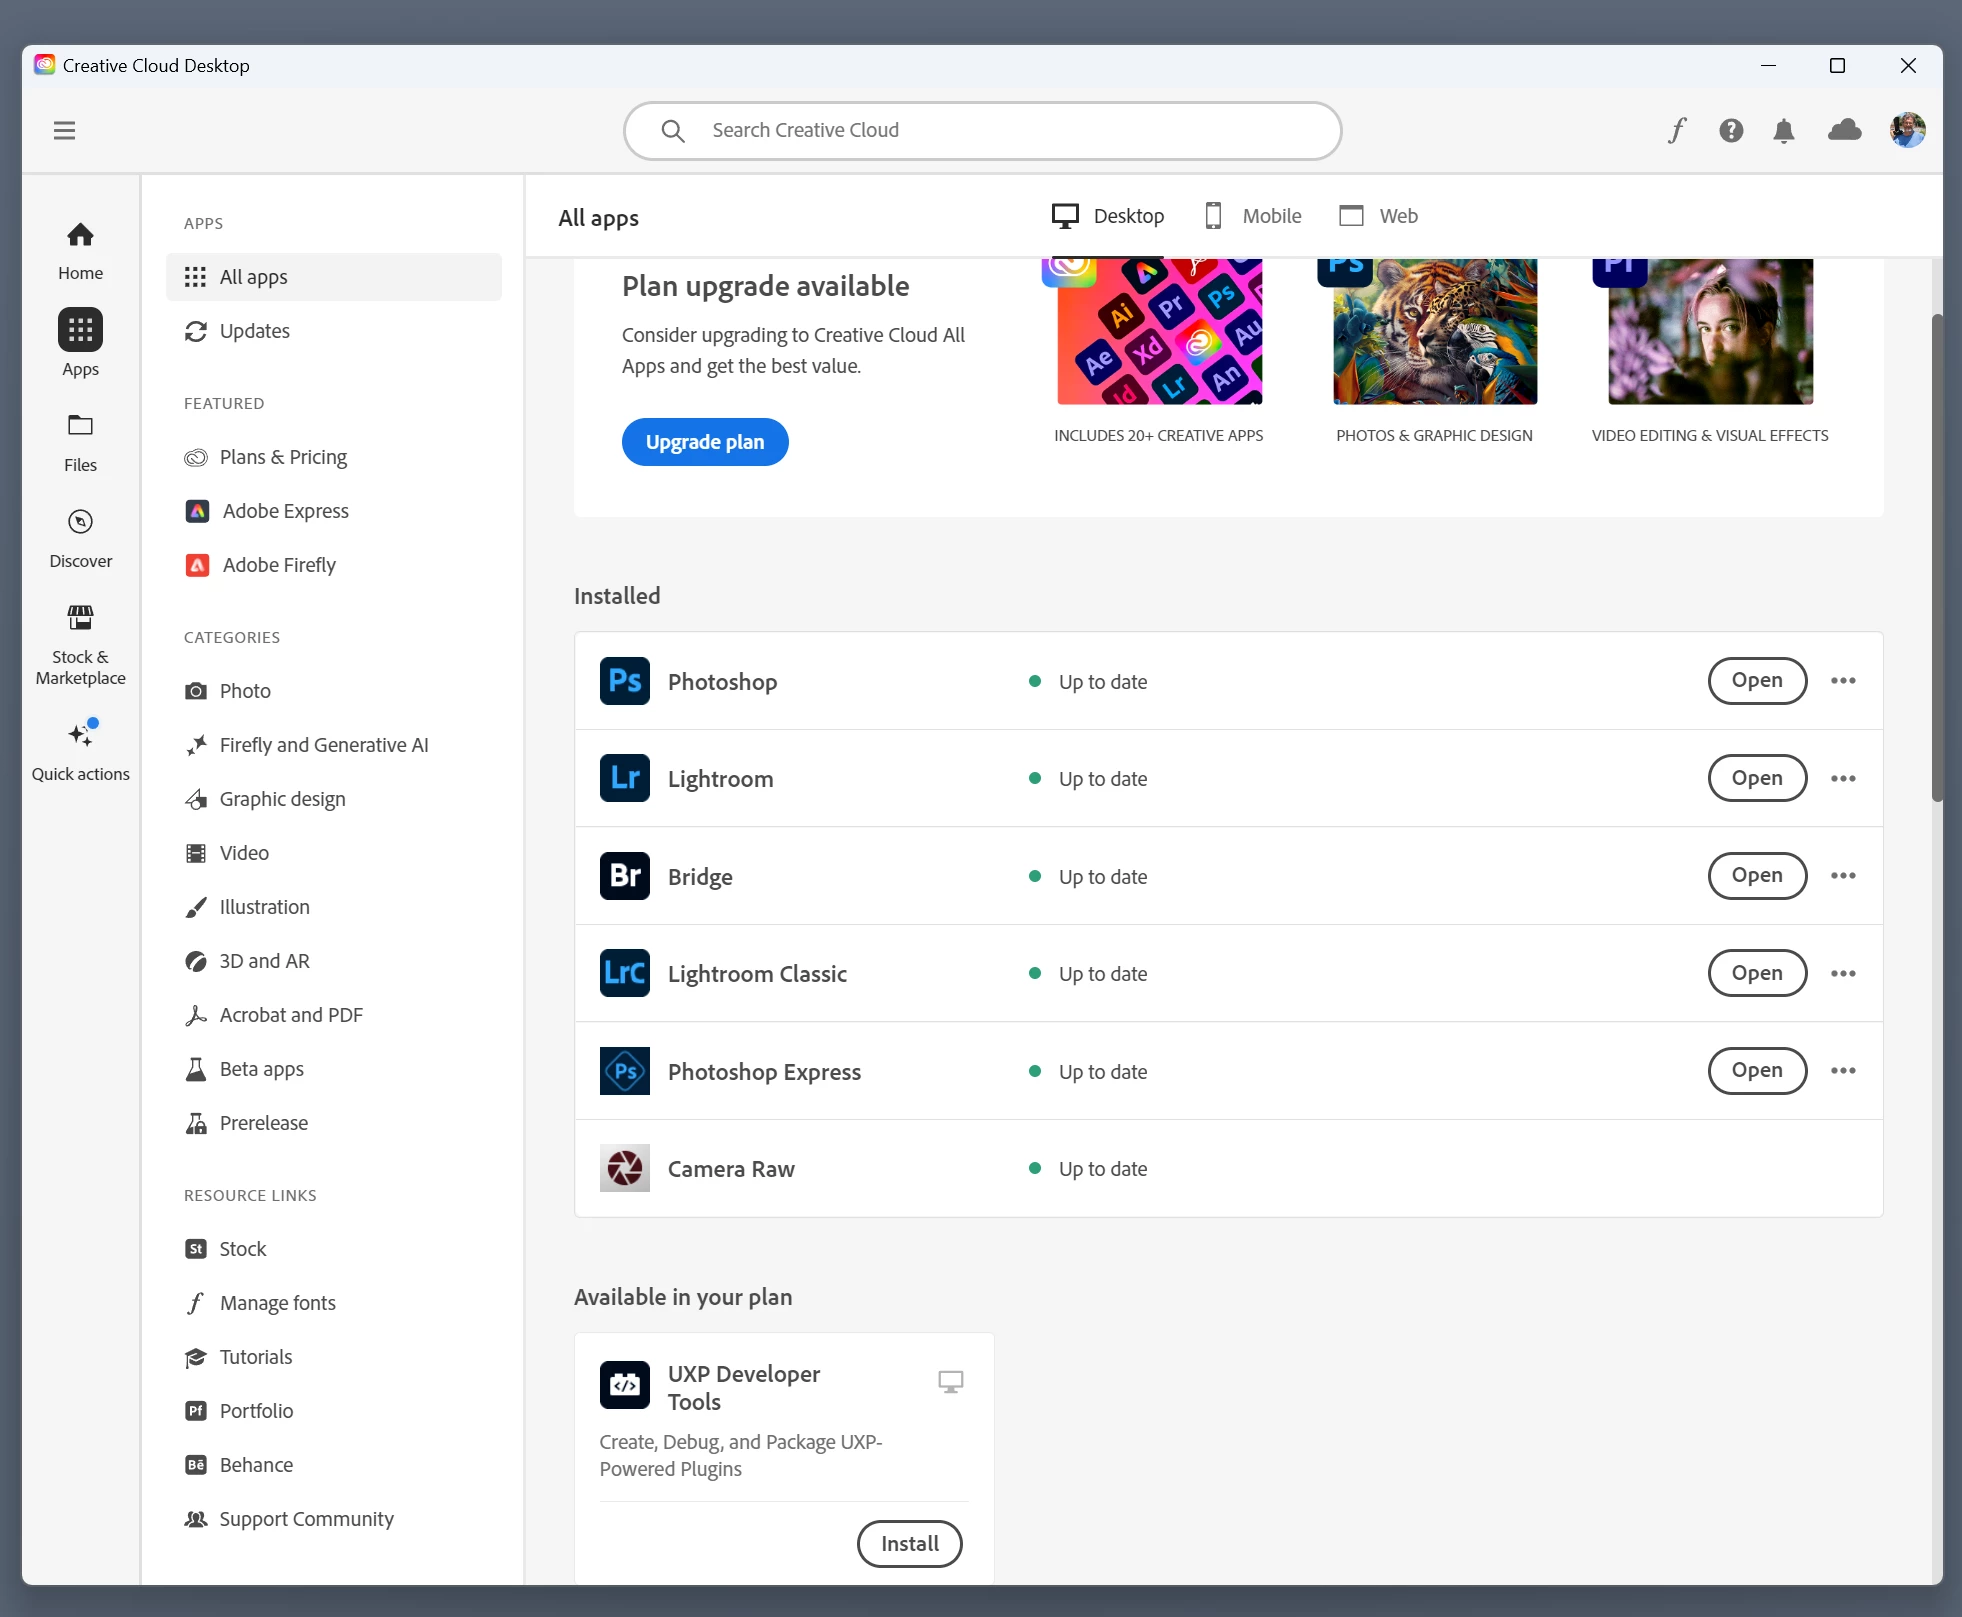Install UXP Developer Tools
Viewport: 1962px width, 1617px height.
click(909, 1544)
